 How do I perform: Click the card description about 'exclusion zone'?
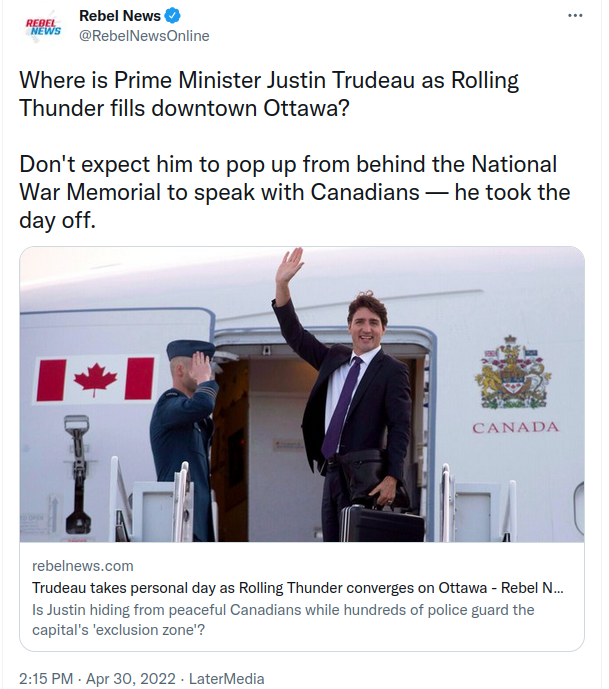[x=283, y=620]
